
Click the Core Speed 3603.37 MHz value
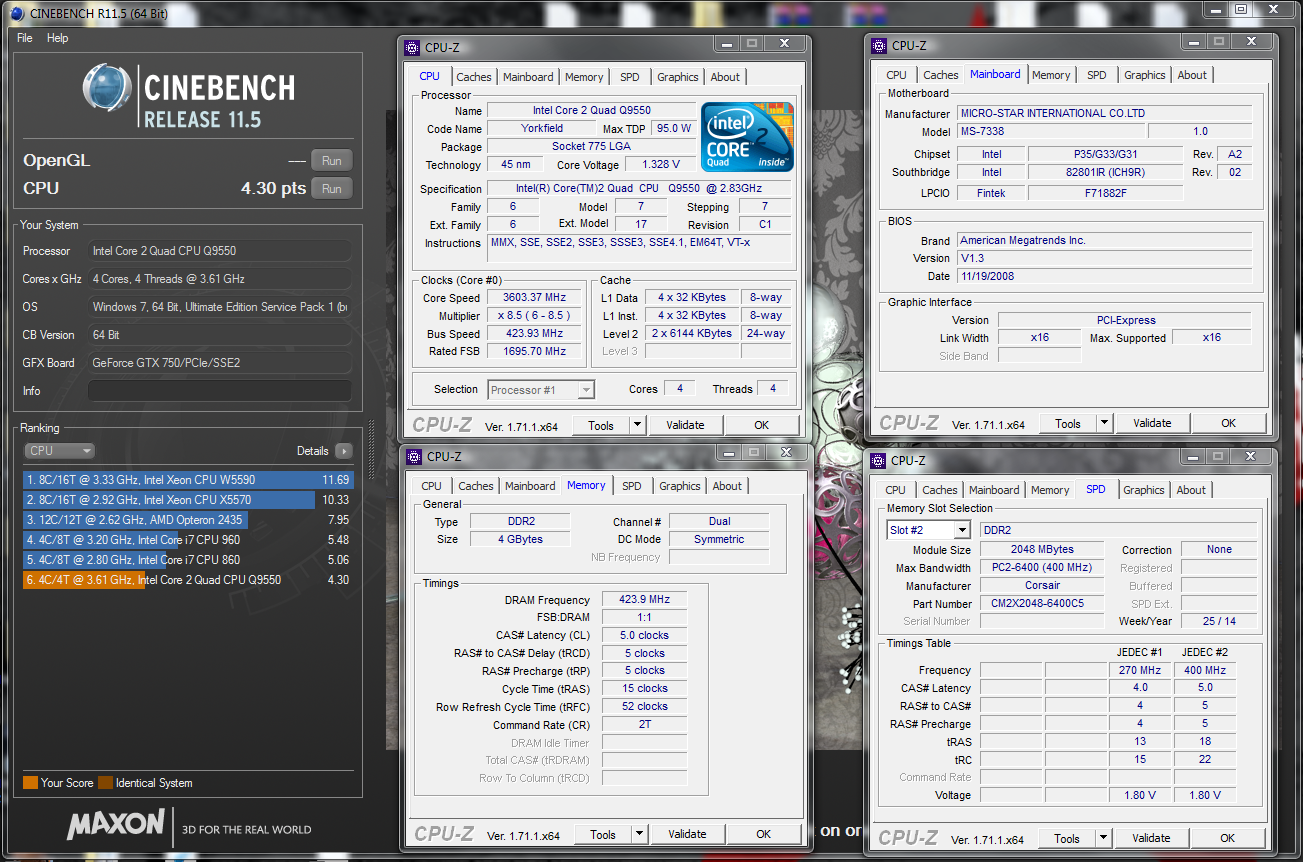(x=535, y=298)
